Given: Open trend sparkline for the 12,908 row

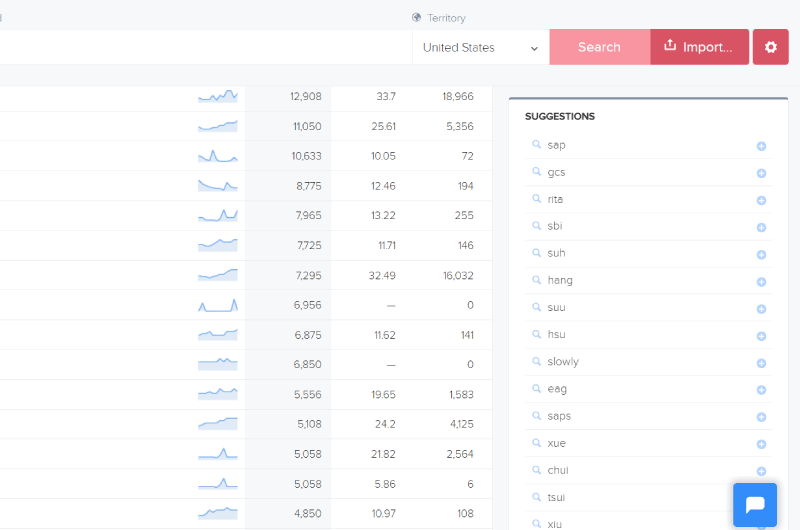Looking at the screenshot, I should point(218,96).
